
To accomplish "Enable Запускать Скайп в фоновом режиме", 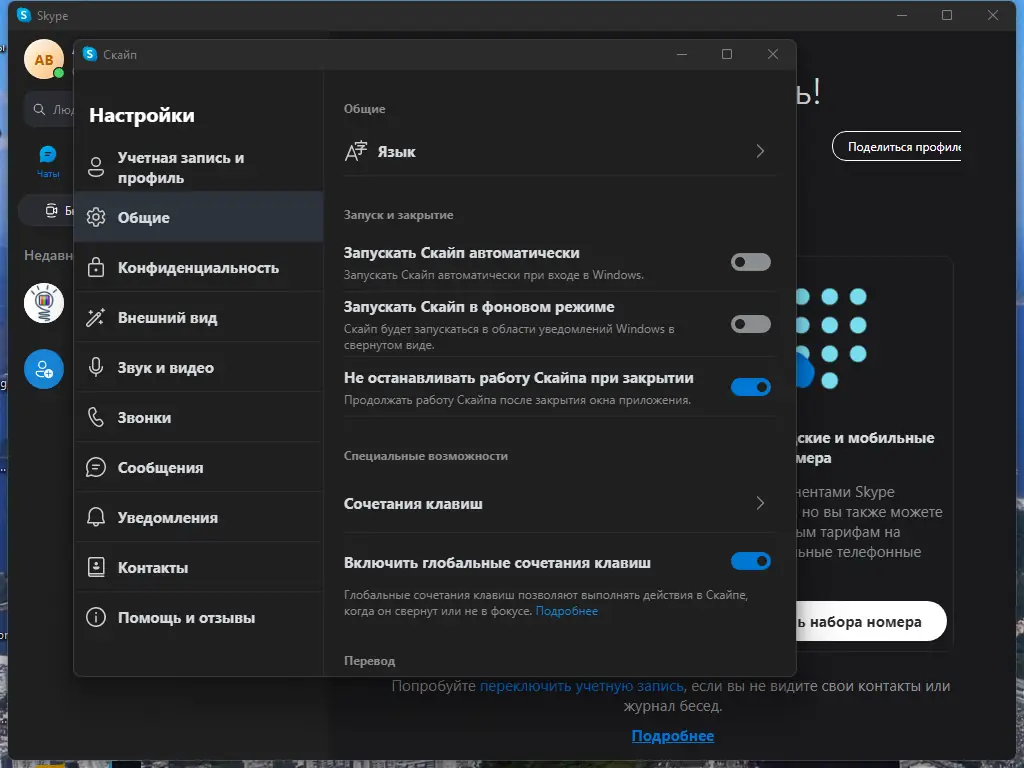I will pyautogui.click(x=750, y=323).
